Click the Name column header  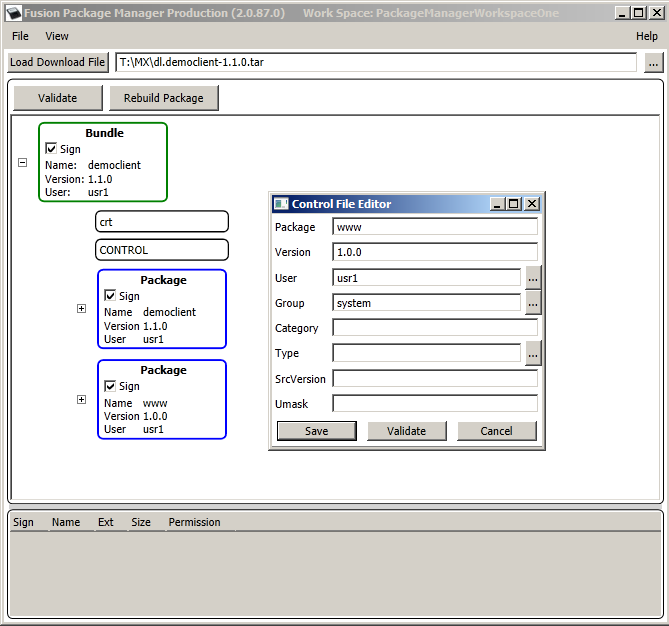[x=66, y=522]
